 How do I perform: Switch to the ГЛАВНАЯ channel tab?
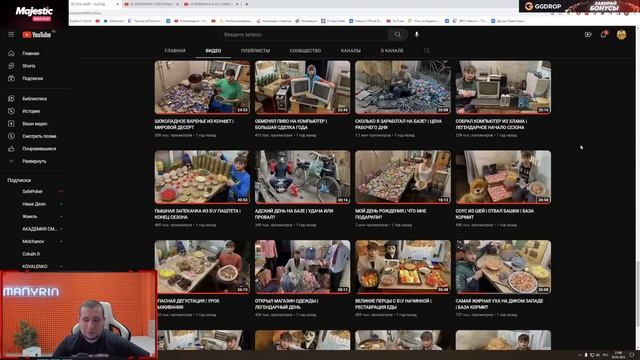tap(175, 51)
